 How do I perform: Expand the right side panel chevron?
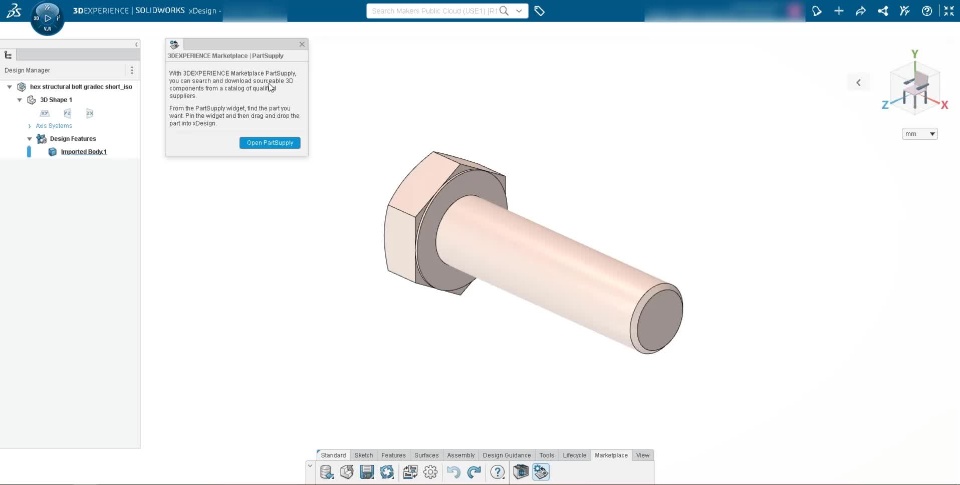pos(858,83)
